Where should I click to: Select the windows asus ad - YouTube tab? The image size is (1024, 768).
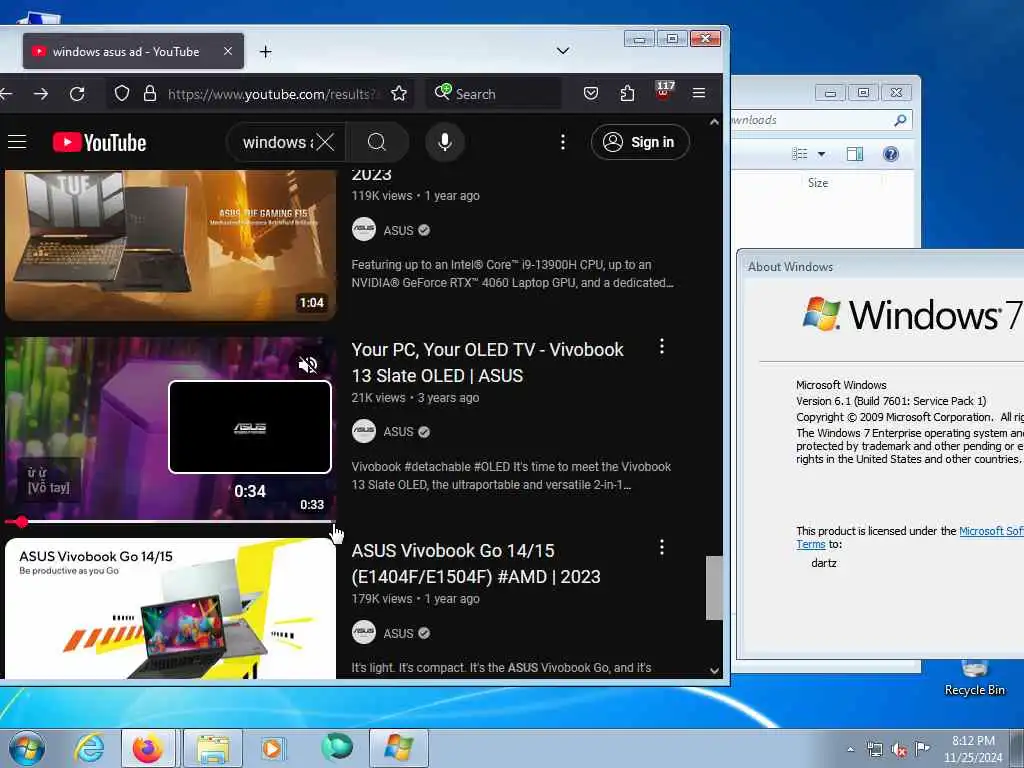coord(133,52)
